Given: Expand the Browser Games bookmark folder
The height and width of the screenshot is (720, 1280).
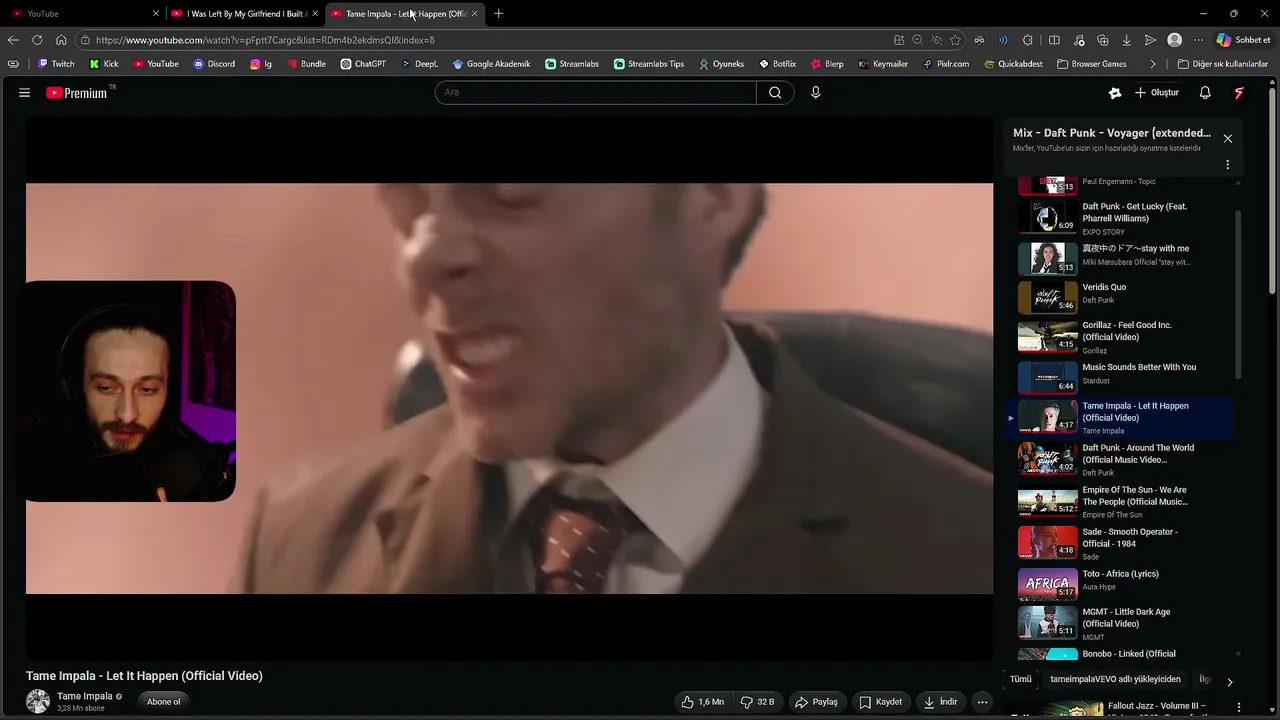Looking at the screenshot, I should pos(1091,64).
